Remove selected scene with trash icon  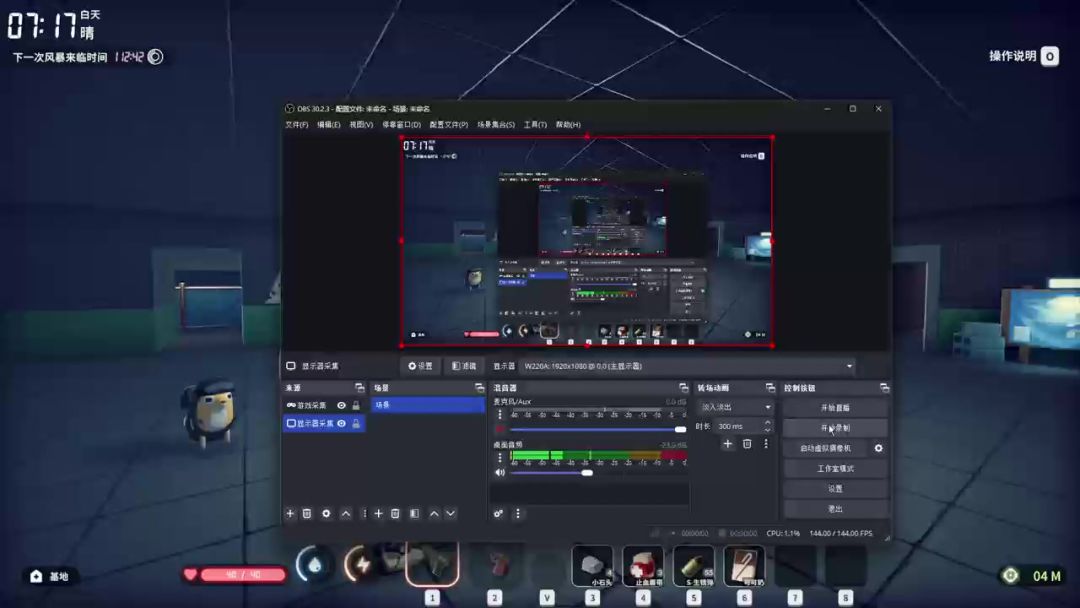pyautogui.click(x=395, y=514)
